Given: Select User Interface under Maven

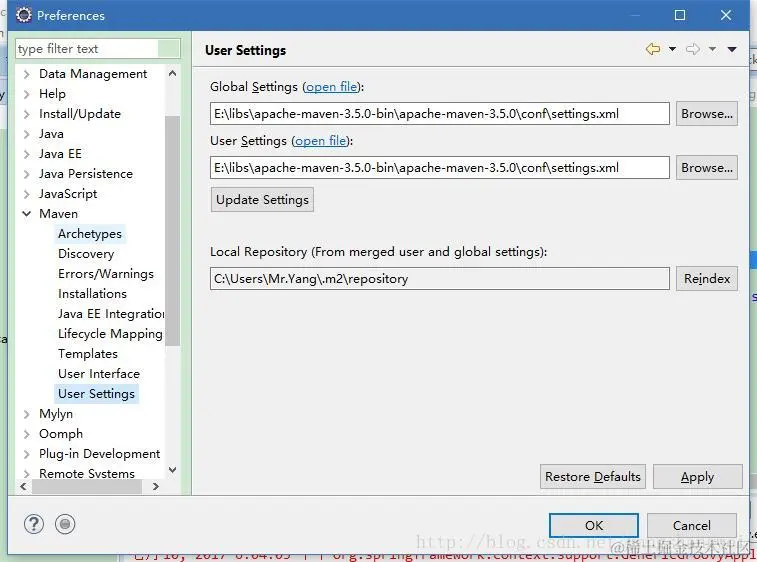Looking at the screenshot, I should pyautogui.click(x=99, y=374).
